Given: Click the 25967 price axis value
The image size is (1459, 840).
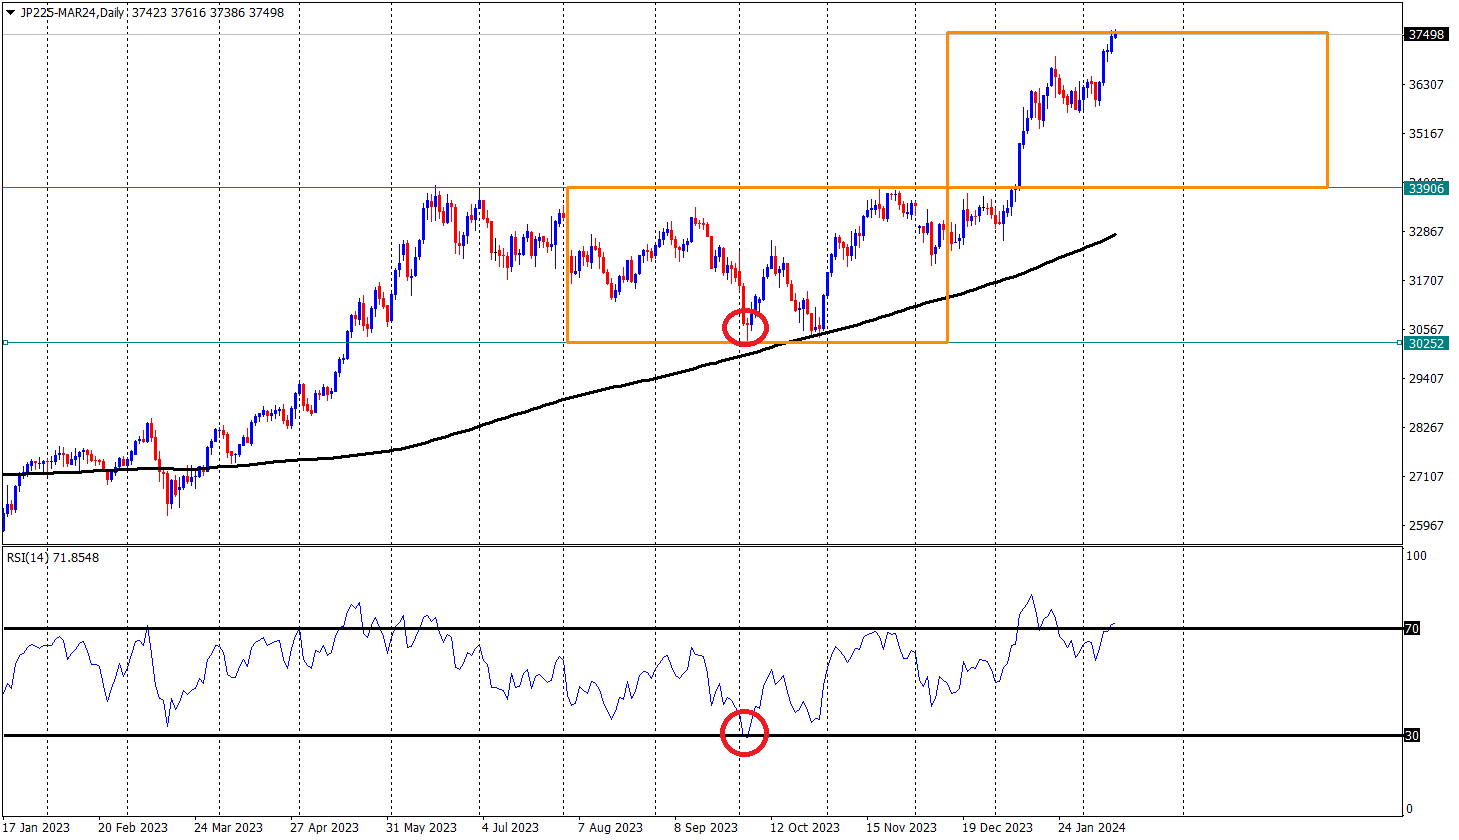Looking at the screenshot, I should (1425, 525).
